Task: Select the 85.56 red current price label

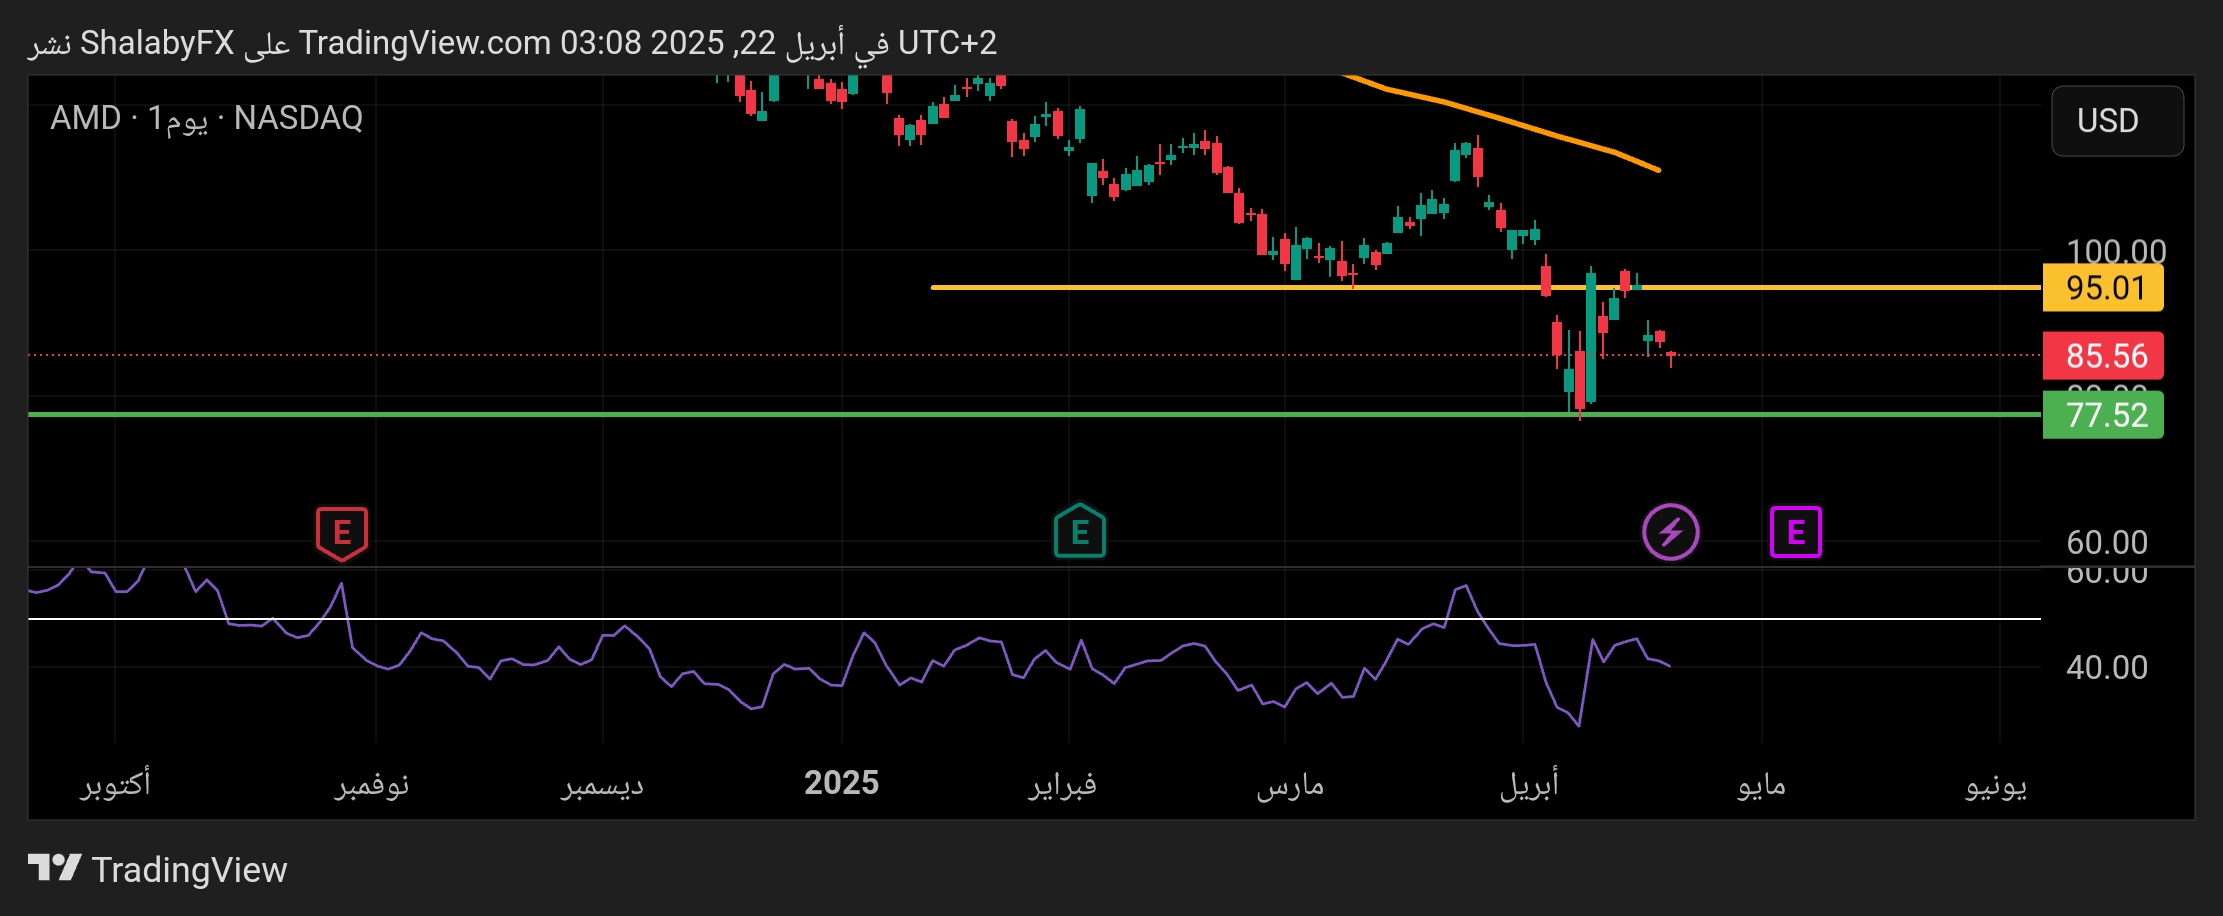Action: [x=2103, y=356]
